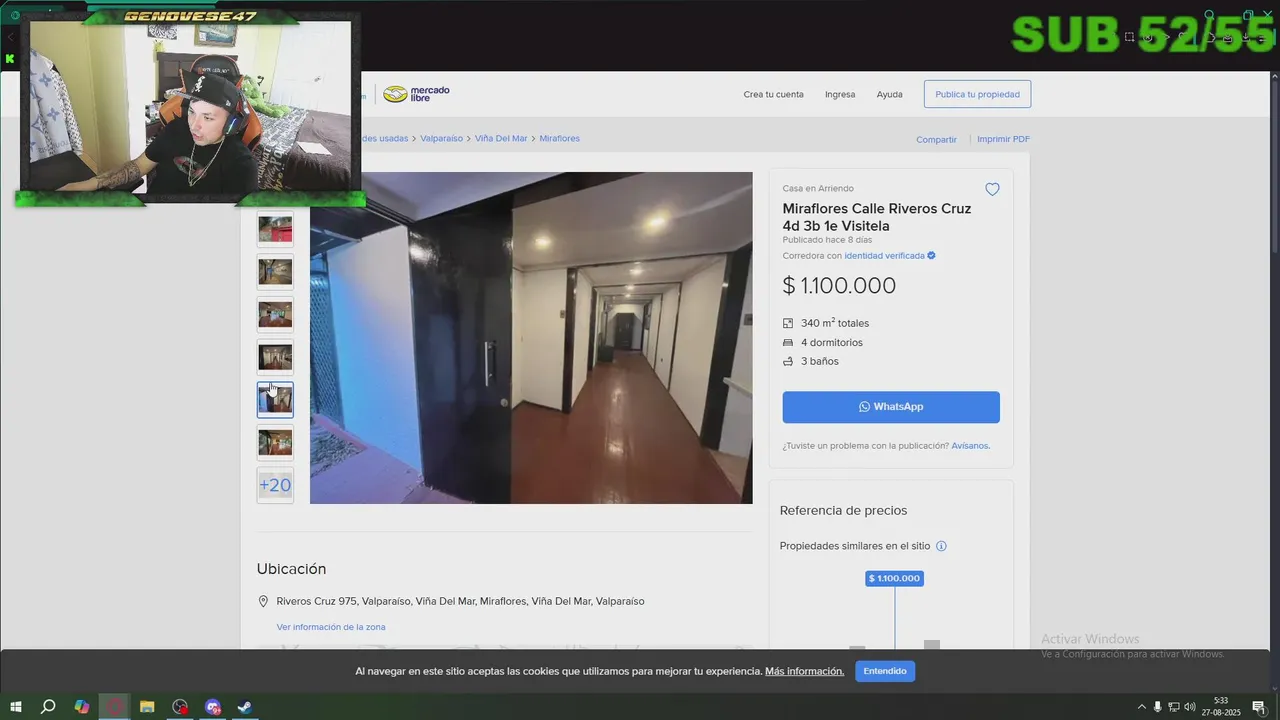Click the Publicado hace 8 días text
1280x720 pixels.
pos(827,240)
